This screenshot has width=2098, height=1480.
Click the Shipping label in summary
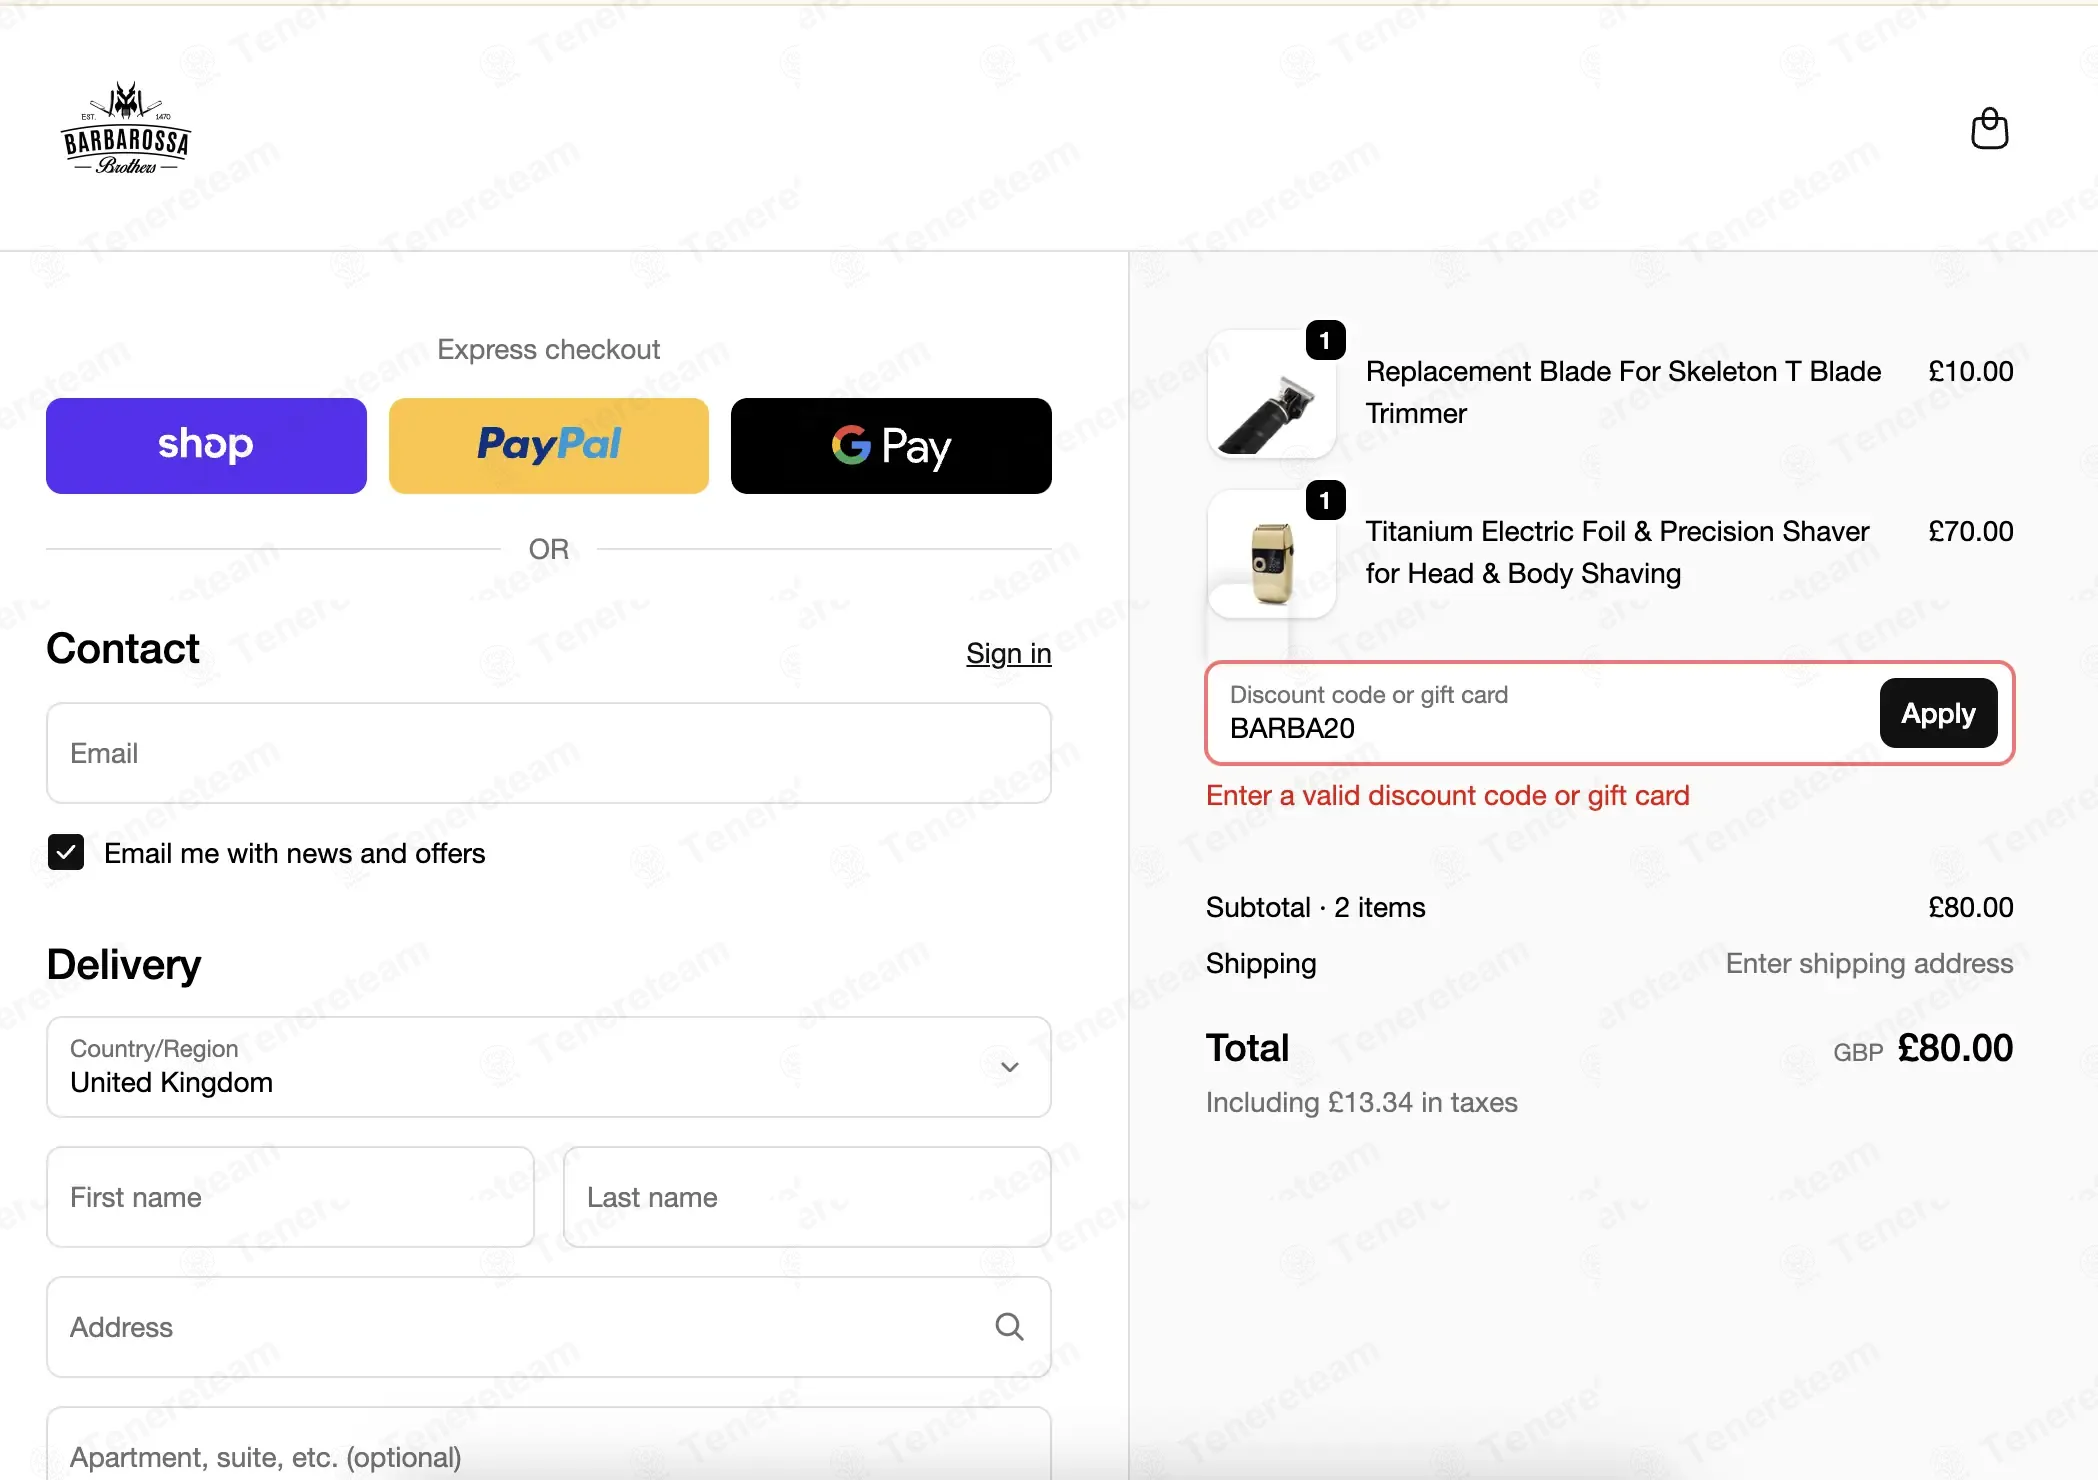pyautogui.click(x=1261, y=964)
